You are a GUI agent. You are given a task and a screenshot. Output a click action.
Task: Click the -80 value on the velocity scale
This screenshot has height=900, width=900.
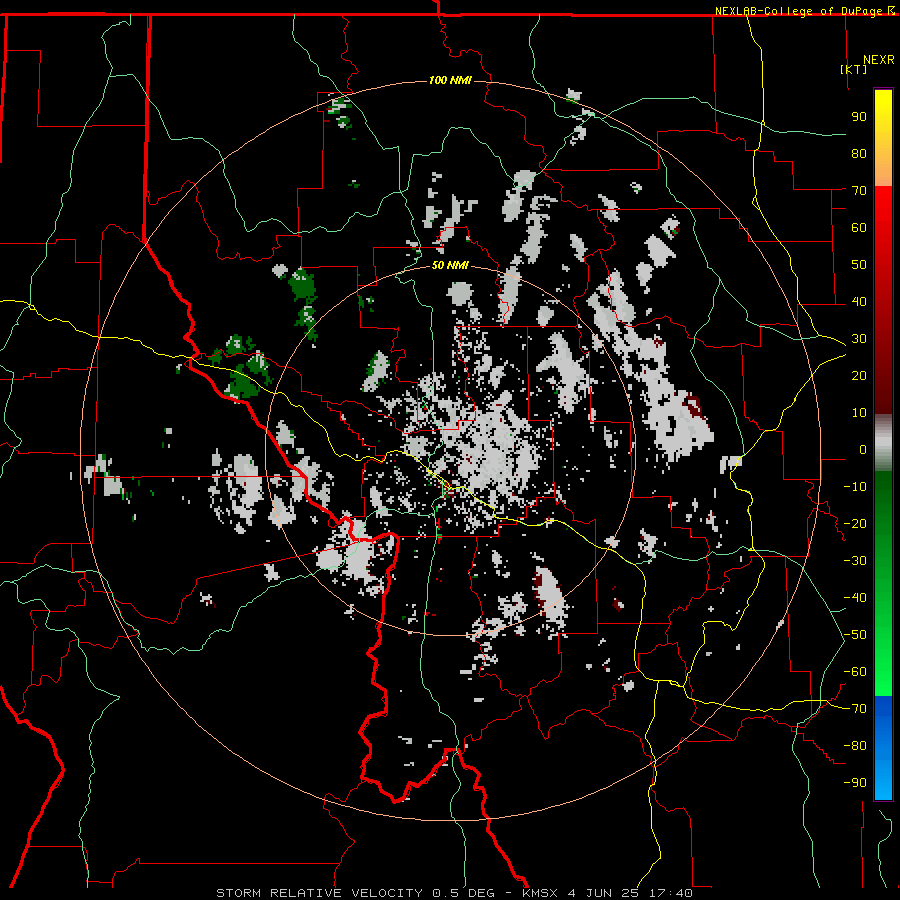(855, 746)
